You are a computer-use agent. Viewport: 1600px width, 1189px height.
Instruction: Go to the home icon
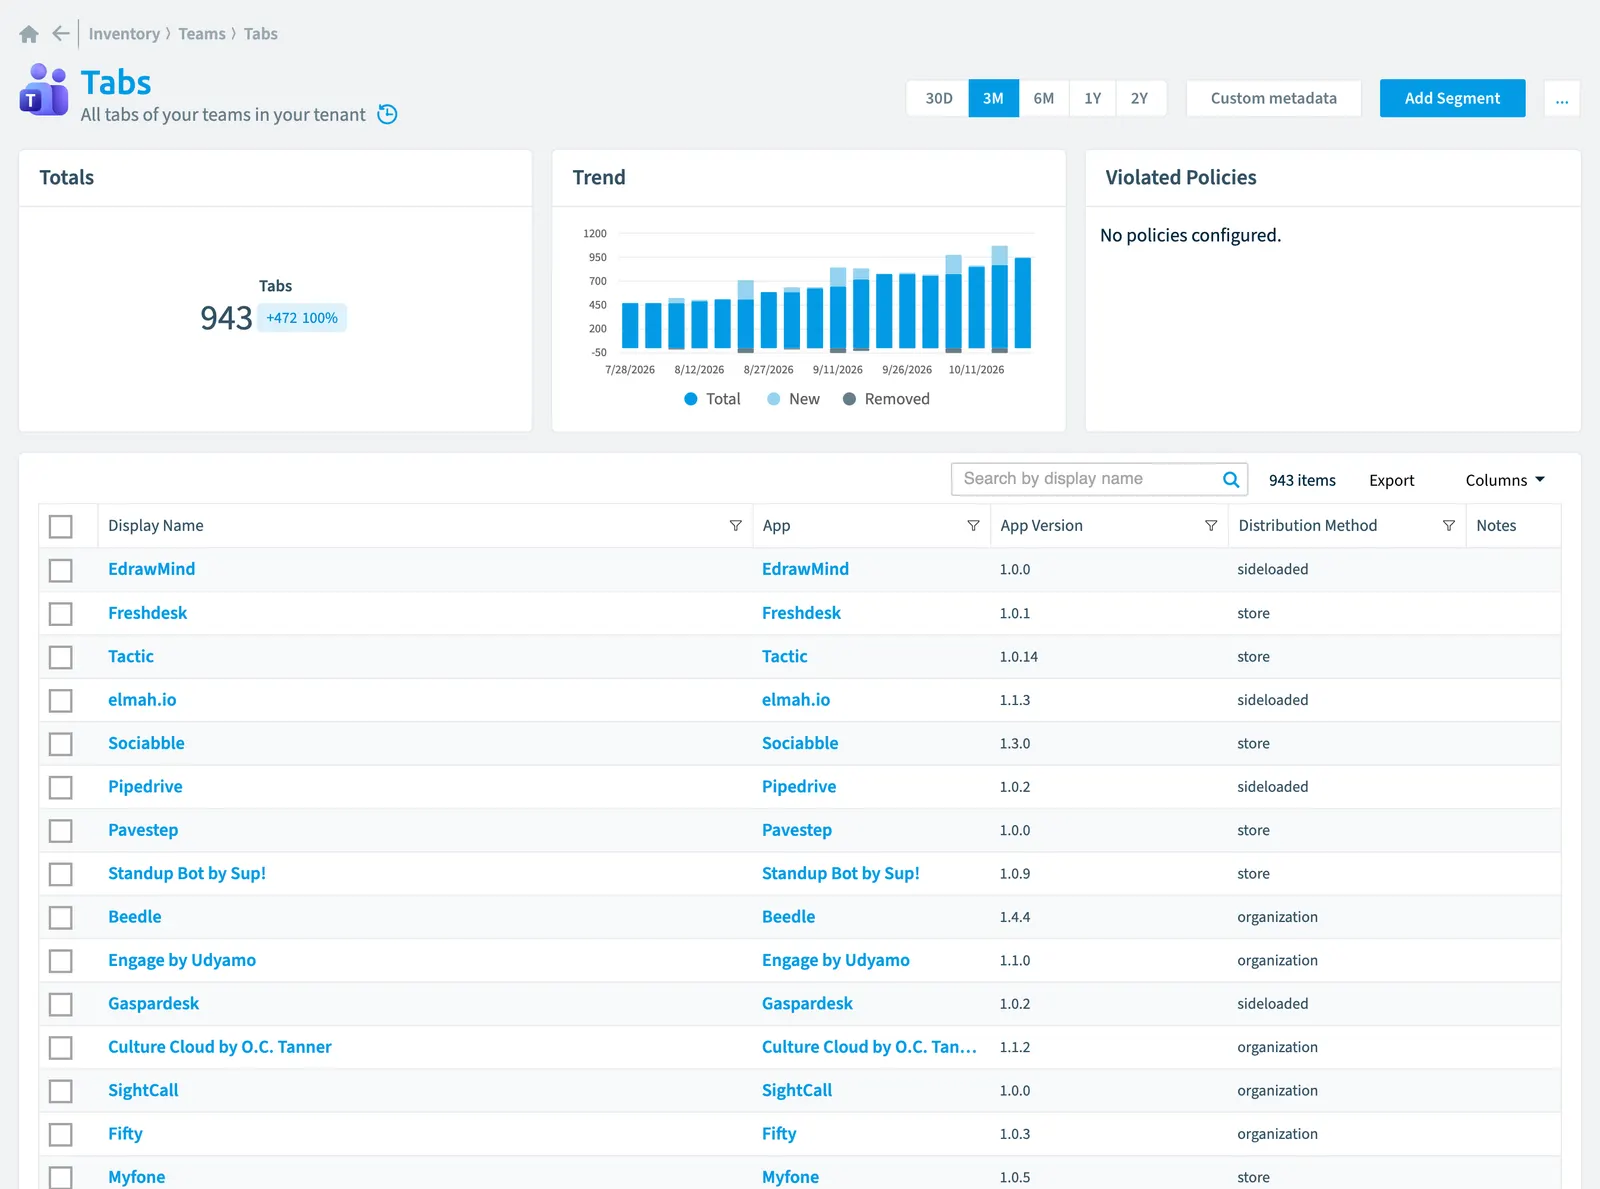(x=29, y=34)
